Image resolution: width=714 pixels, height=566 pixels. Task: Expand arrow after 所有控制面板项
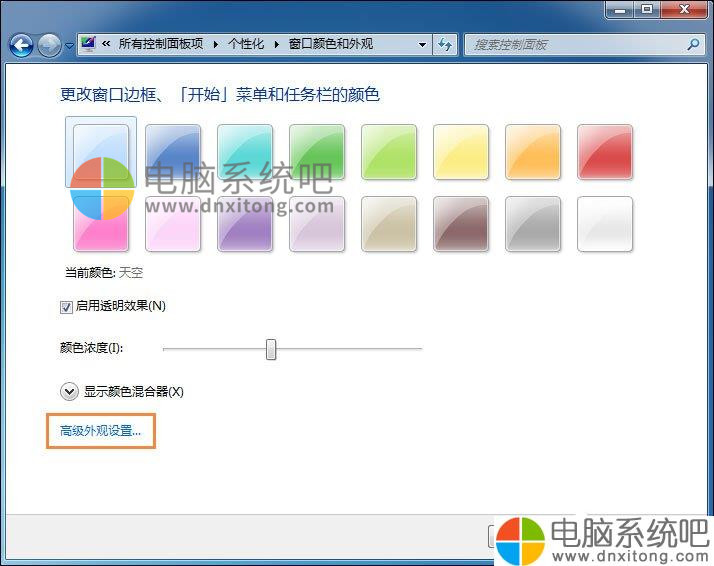[x=216, y=44]
